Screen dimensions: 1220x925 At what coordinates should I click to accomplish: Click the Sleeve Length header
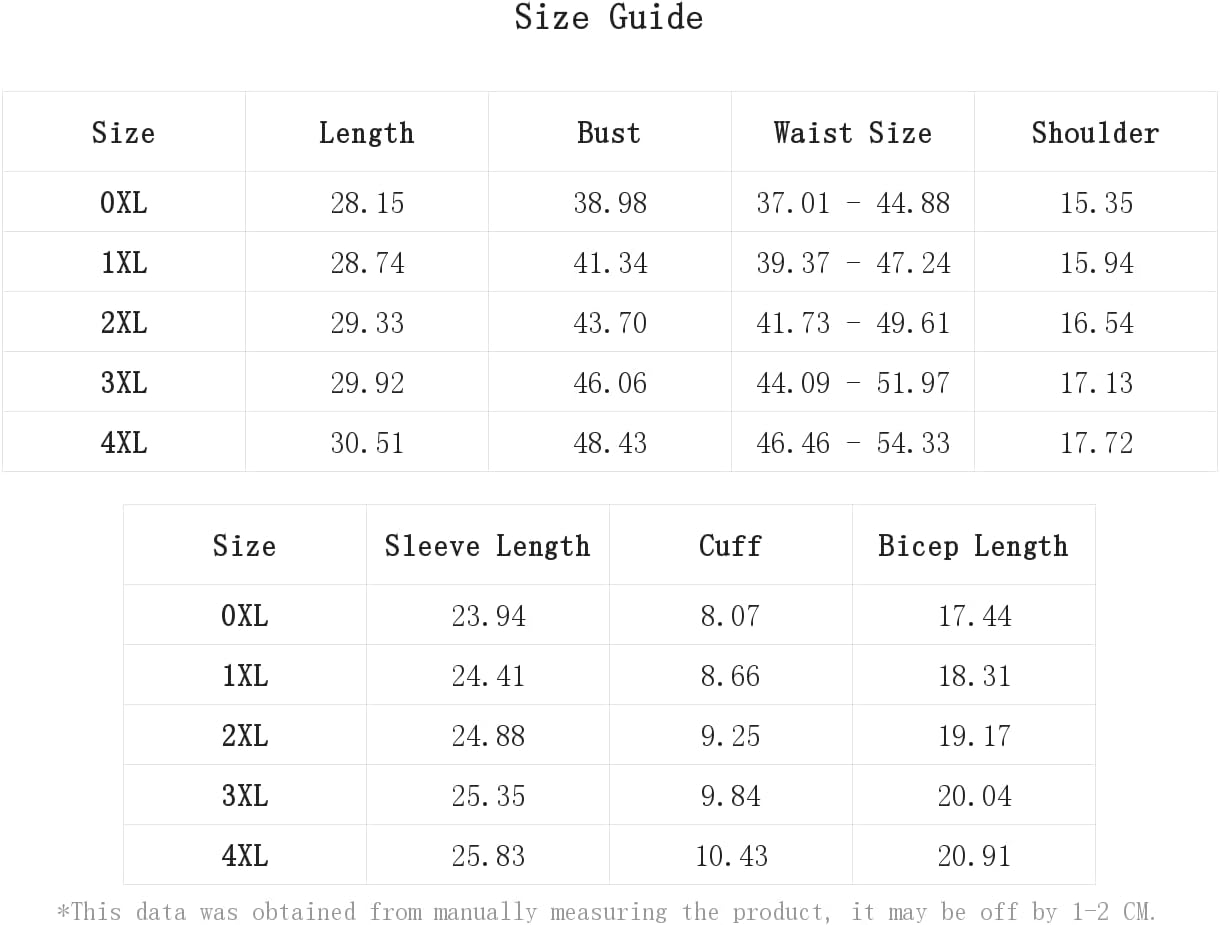[488, 546]
